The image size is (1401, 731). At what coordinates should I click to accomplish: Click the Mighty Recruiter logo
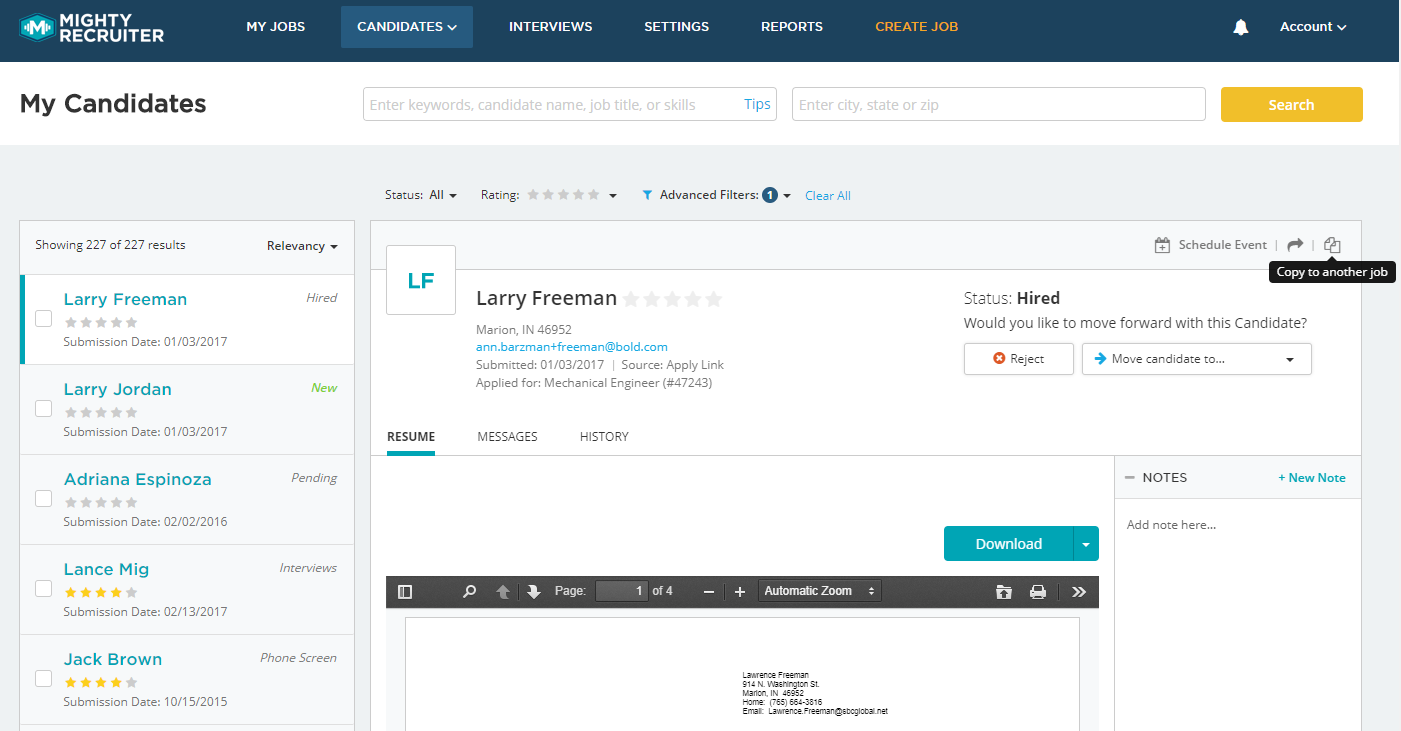pos(92,28)
